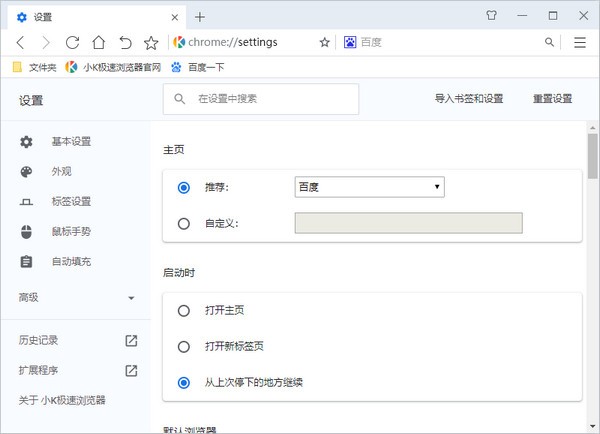Click 导入书签和设置 button
The image size is (600, 434).
468,99
